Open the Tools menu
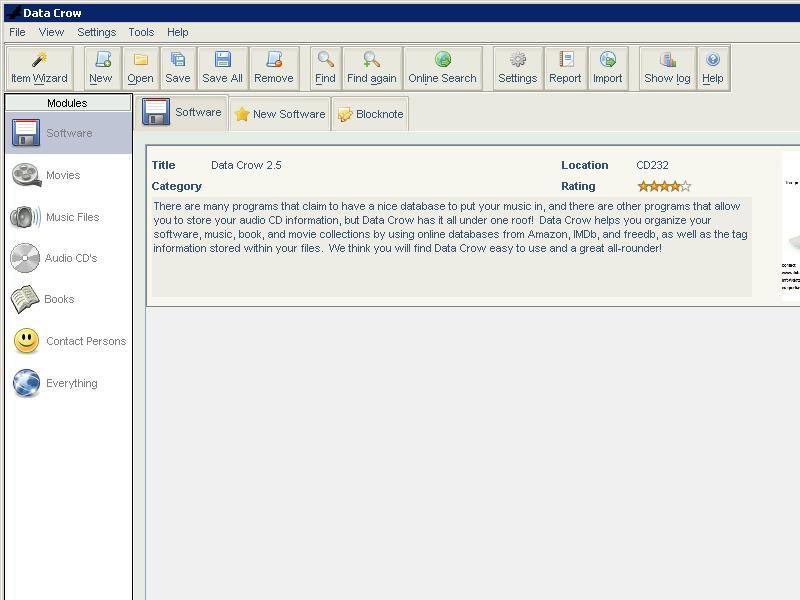Screen dimensions: 800x600 click(141, 32)
